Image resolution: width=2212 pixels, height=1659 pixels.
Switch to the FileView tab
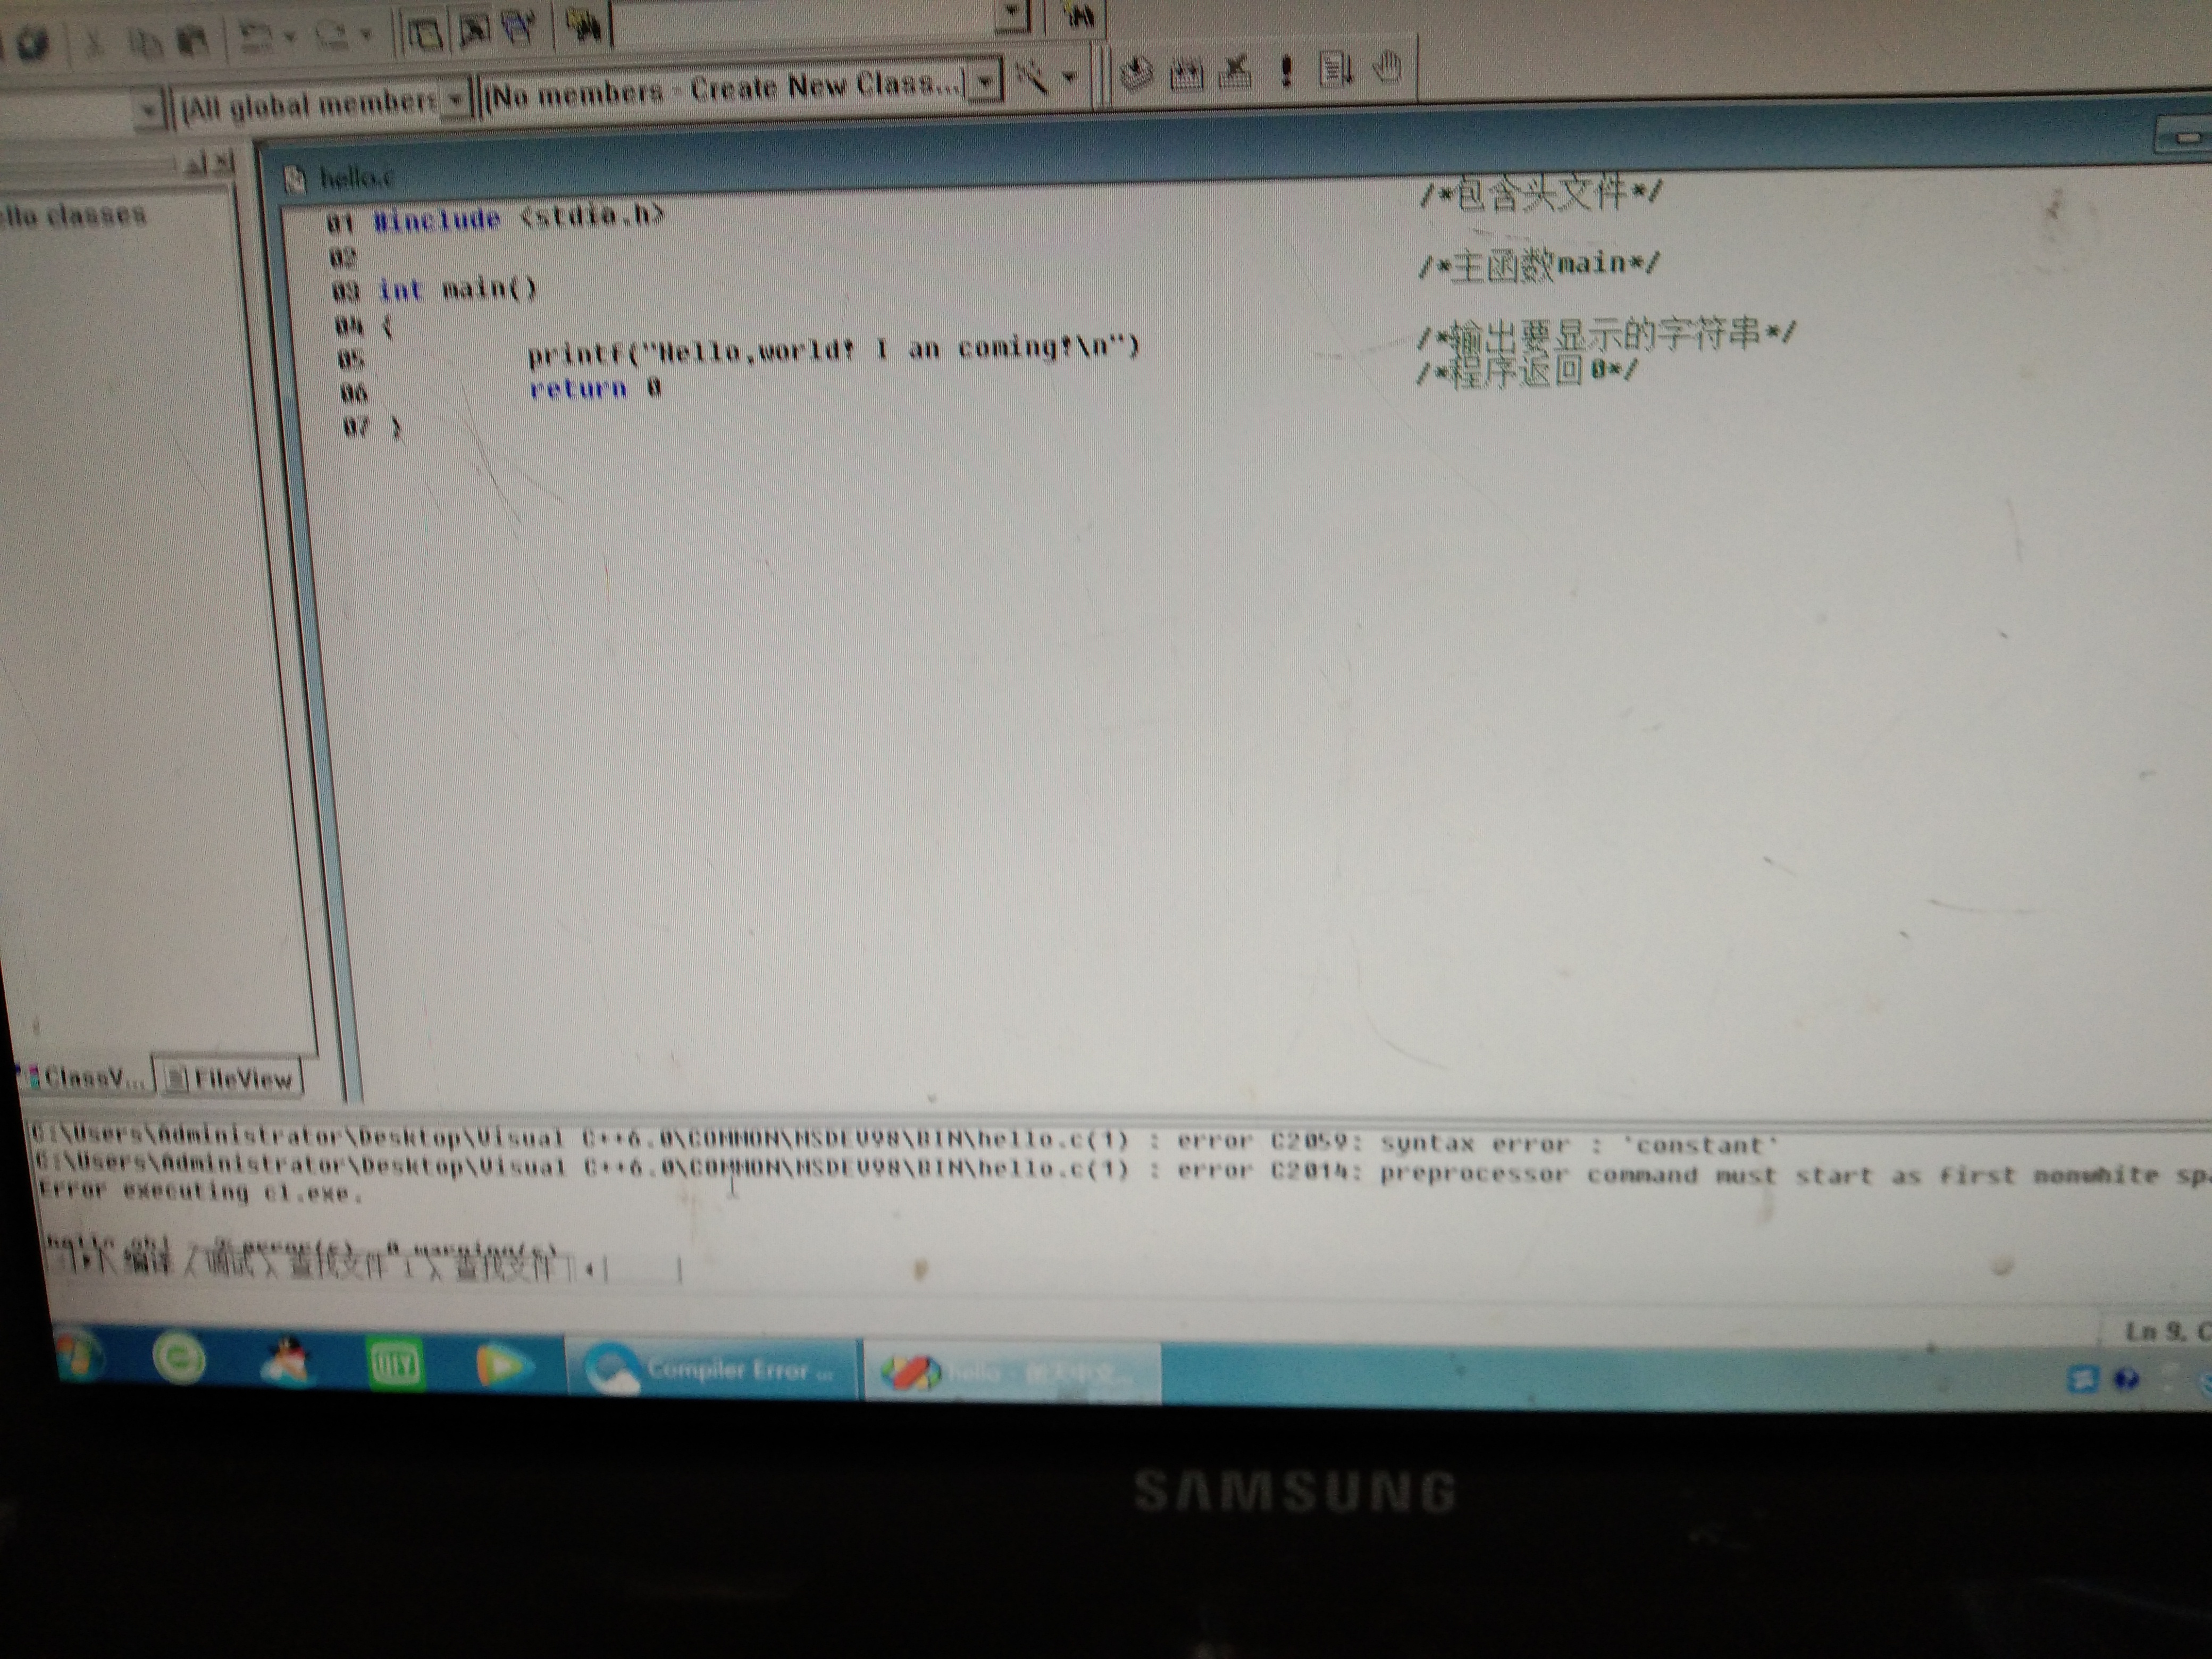pyautogui.click(x=231, y=1078)
